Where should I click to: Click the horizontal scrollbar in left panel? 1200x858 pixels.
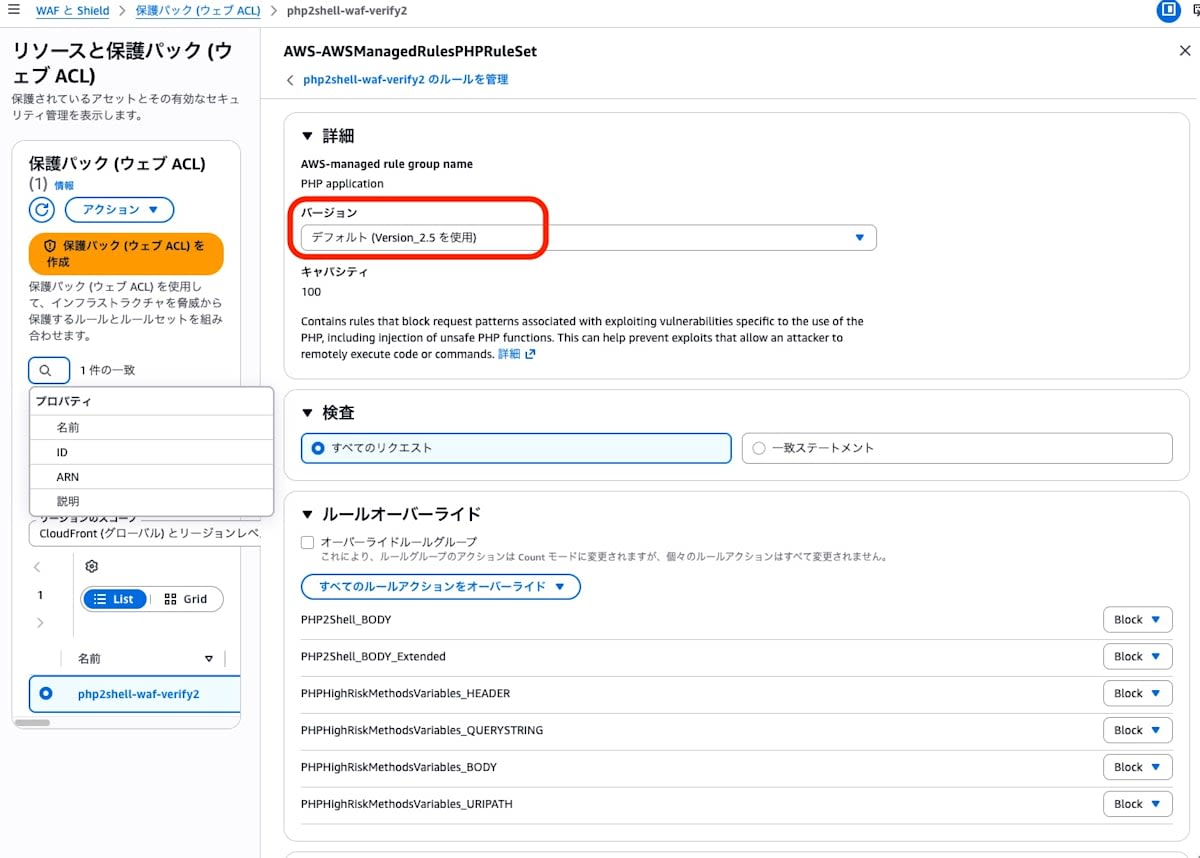33,722
